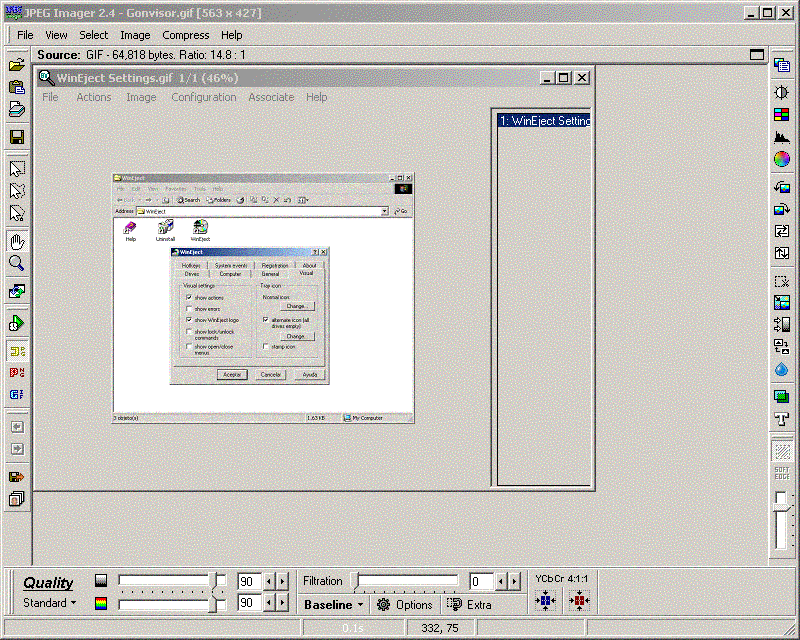Viewport: 800px width, 640px height.
Task: Click the overlapping green image icon
Action: pos(782,397)
